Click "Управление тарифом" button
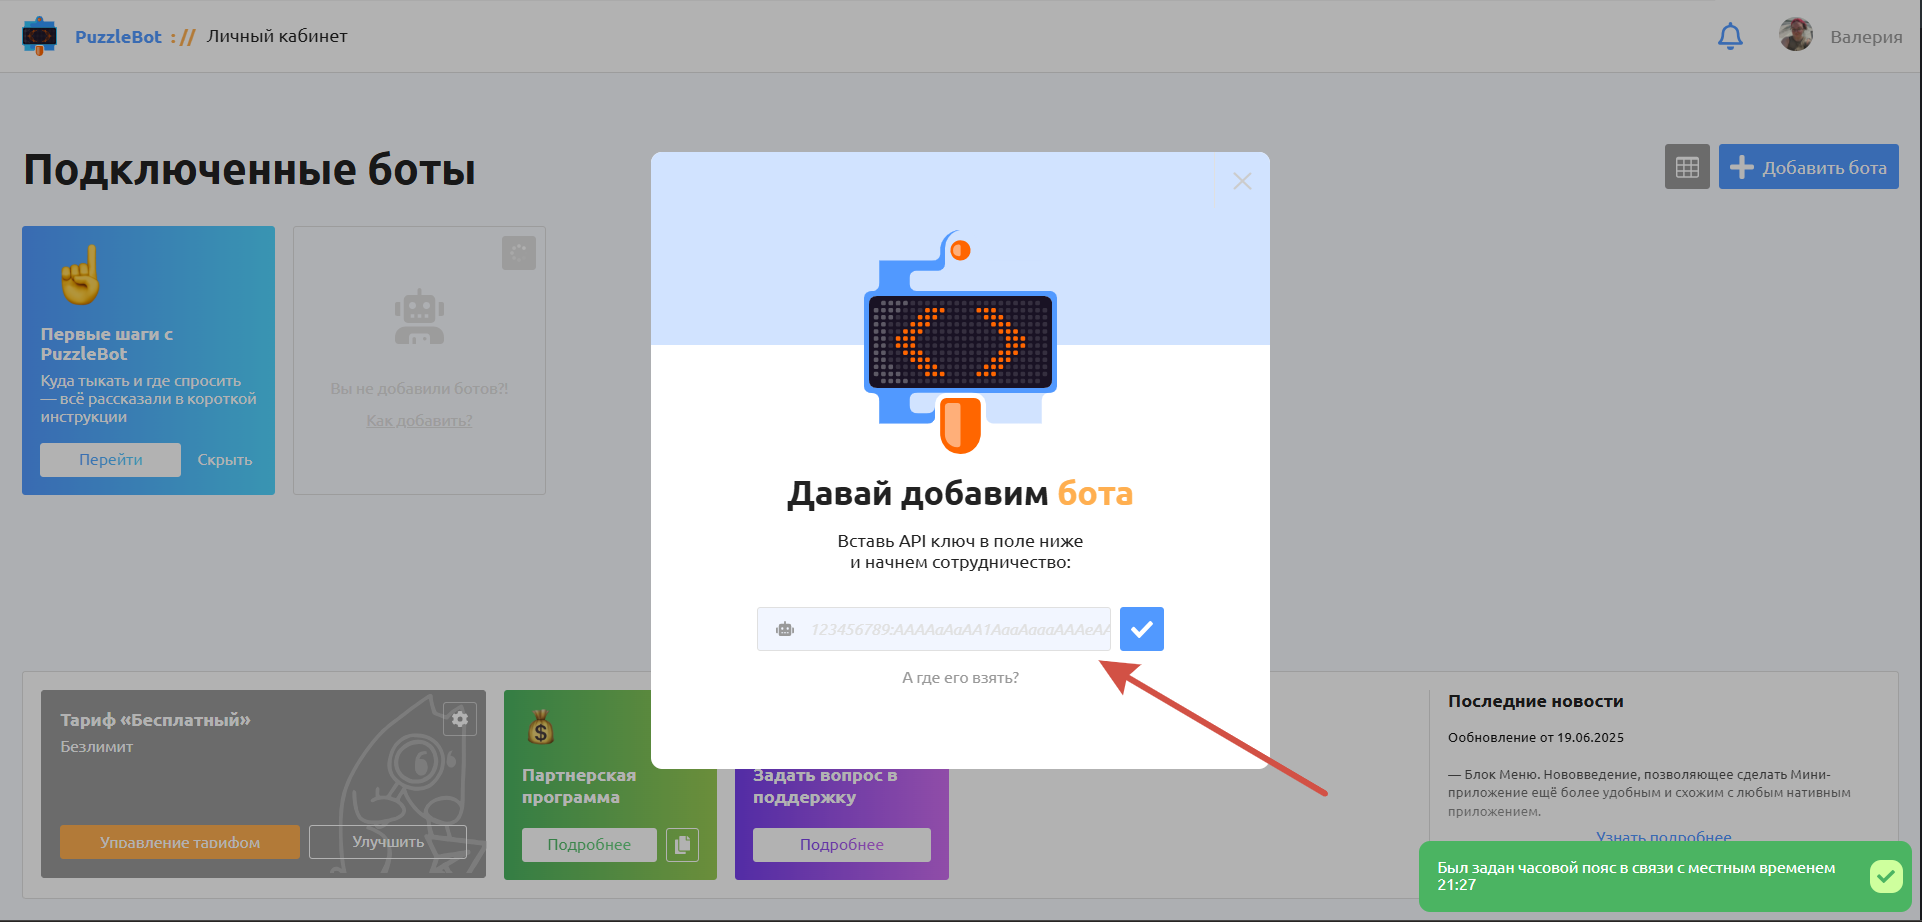This screenshot has height=922, width=1922. pos(180,842)
